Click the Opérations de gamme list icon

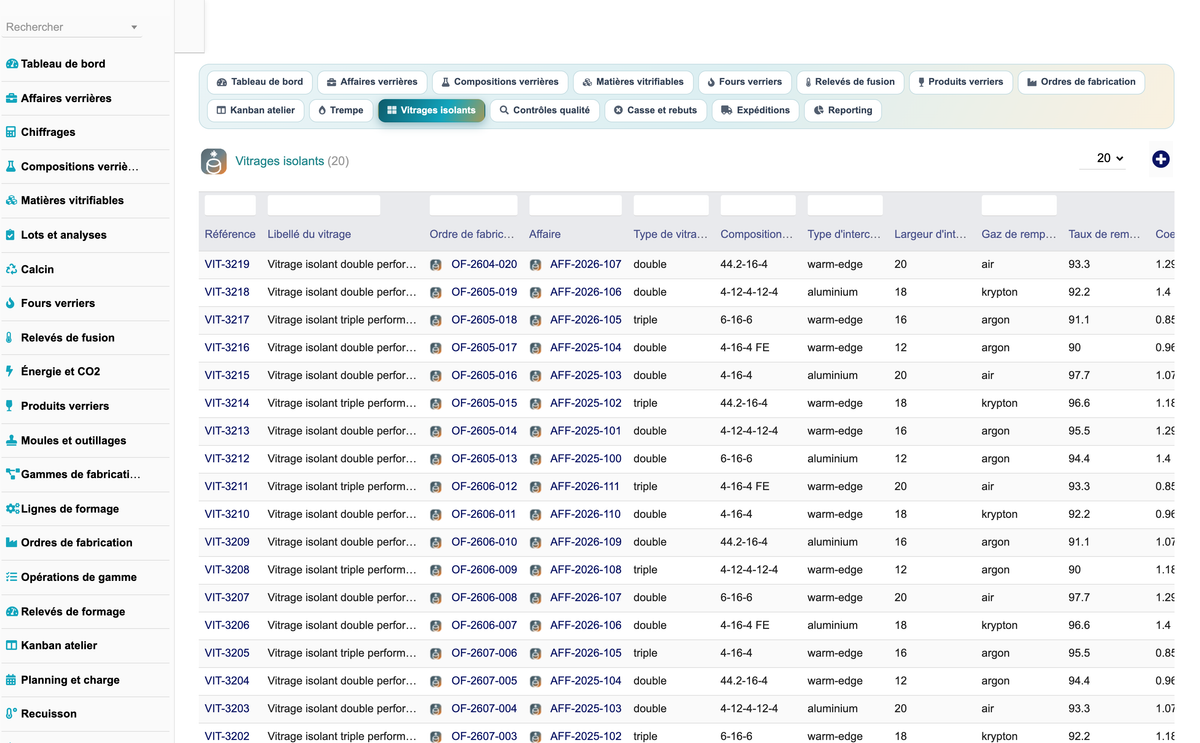pyautogui.click(x=12, y=577)
